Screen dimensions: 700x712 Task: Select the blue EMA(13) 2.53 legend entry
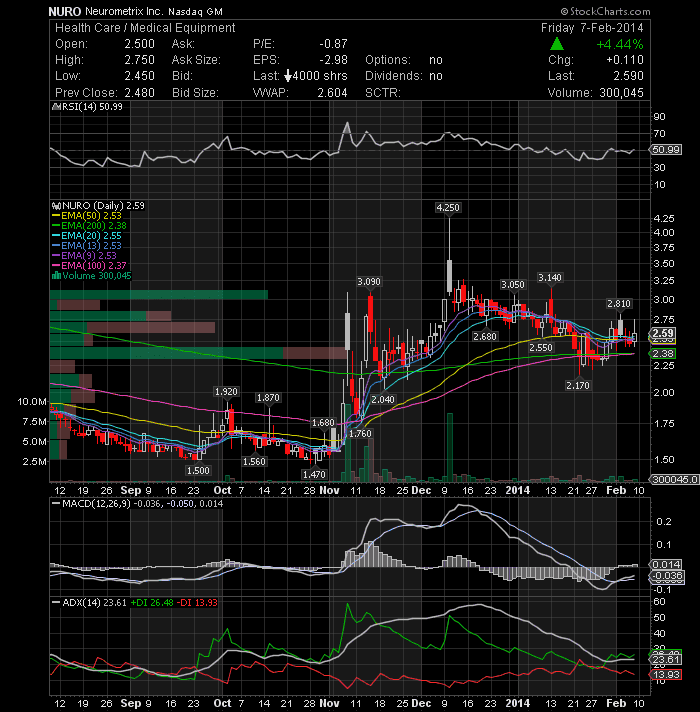[x=87, y=246]
